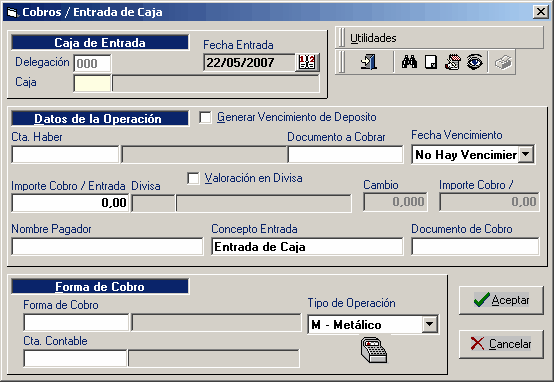Click the Delegación input field
Screen dimensions: 554x382
click(x=92, y=64)
